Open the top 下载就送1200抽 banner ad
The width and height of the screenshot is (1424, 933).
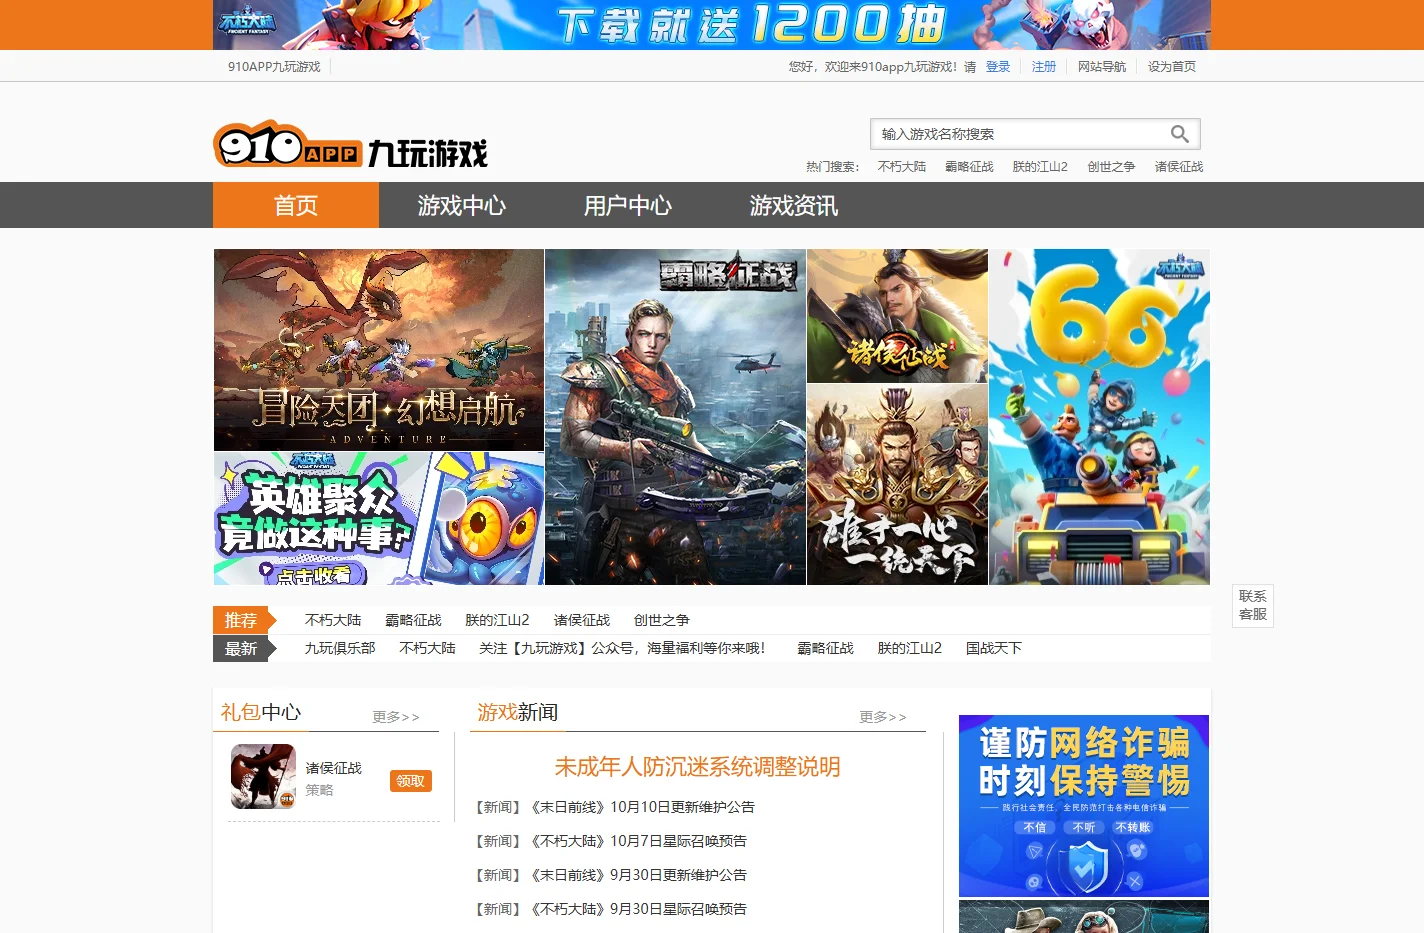pos(712,25)
